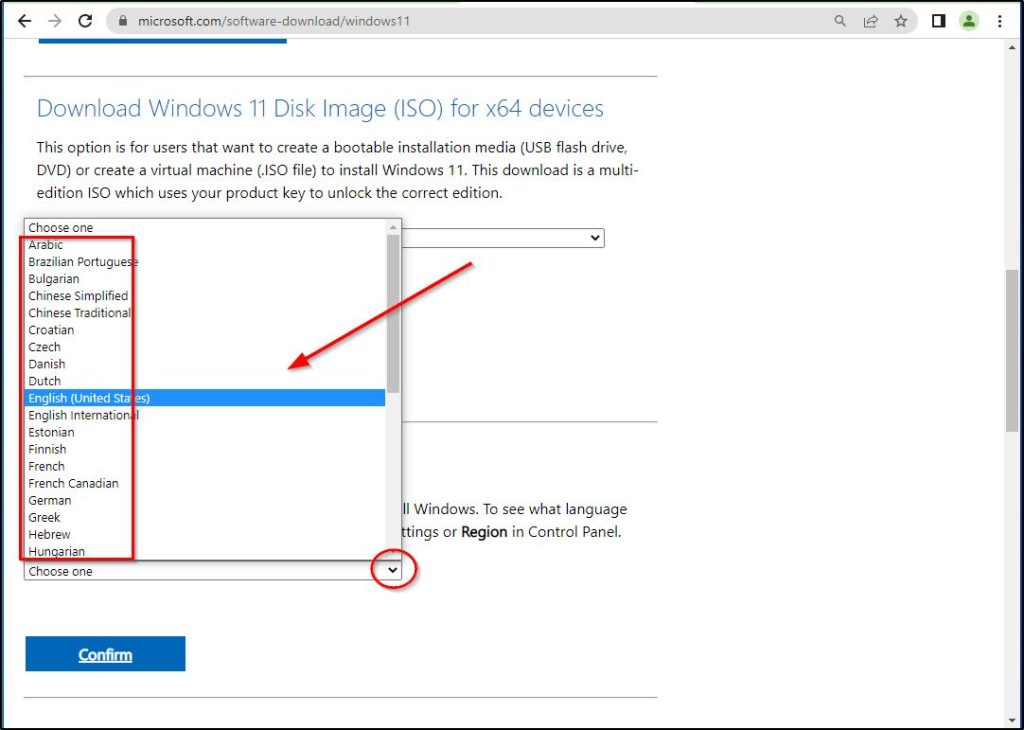Screen dimensions: 1024x730
Task: Select German from the list
Action: pyautogui.click(x=204, y=500)
